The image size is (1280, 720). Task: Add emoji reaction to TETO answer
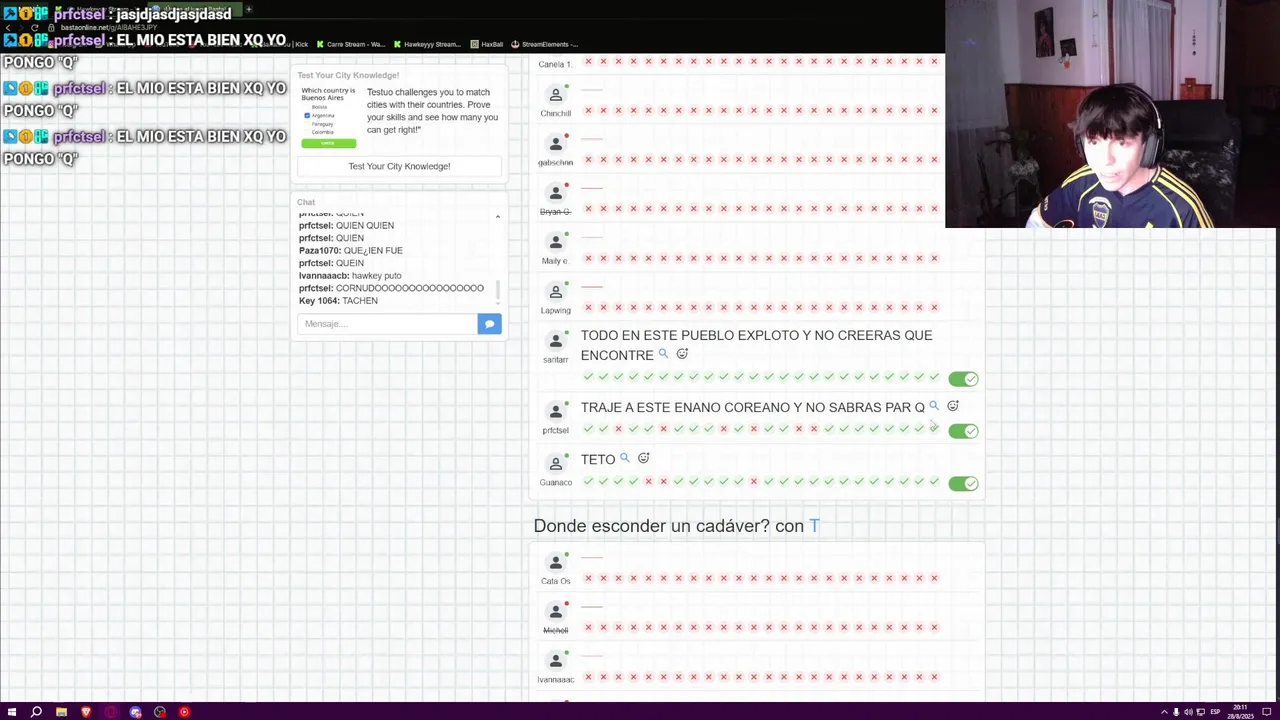pyautogui.click(x=643, y=458)
